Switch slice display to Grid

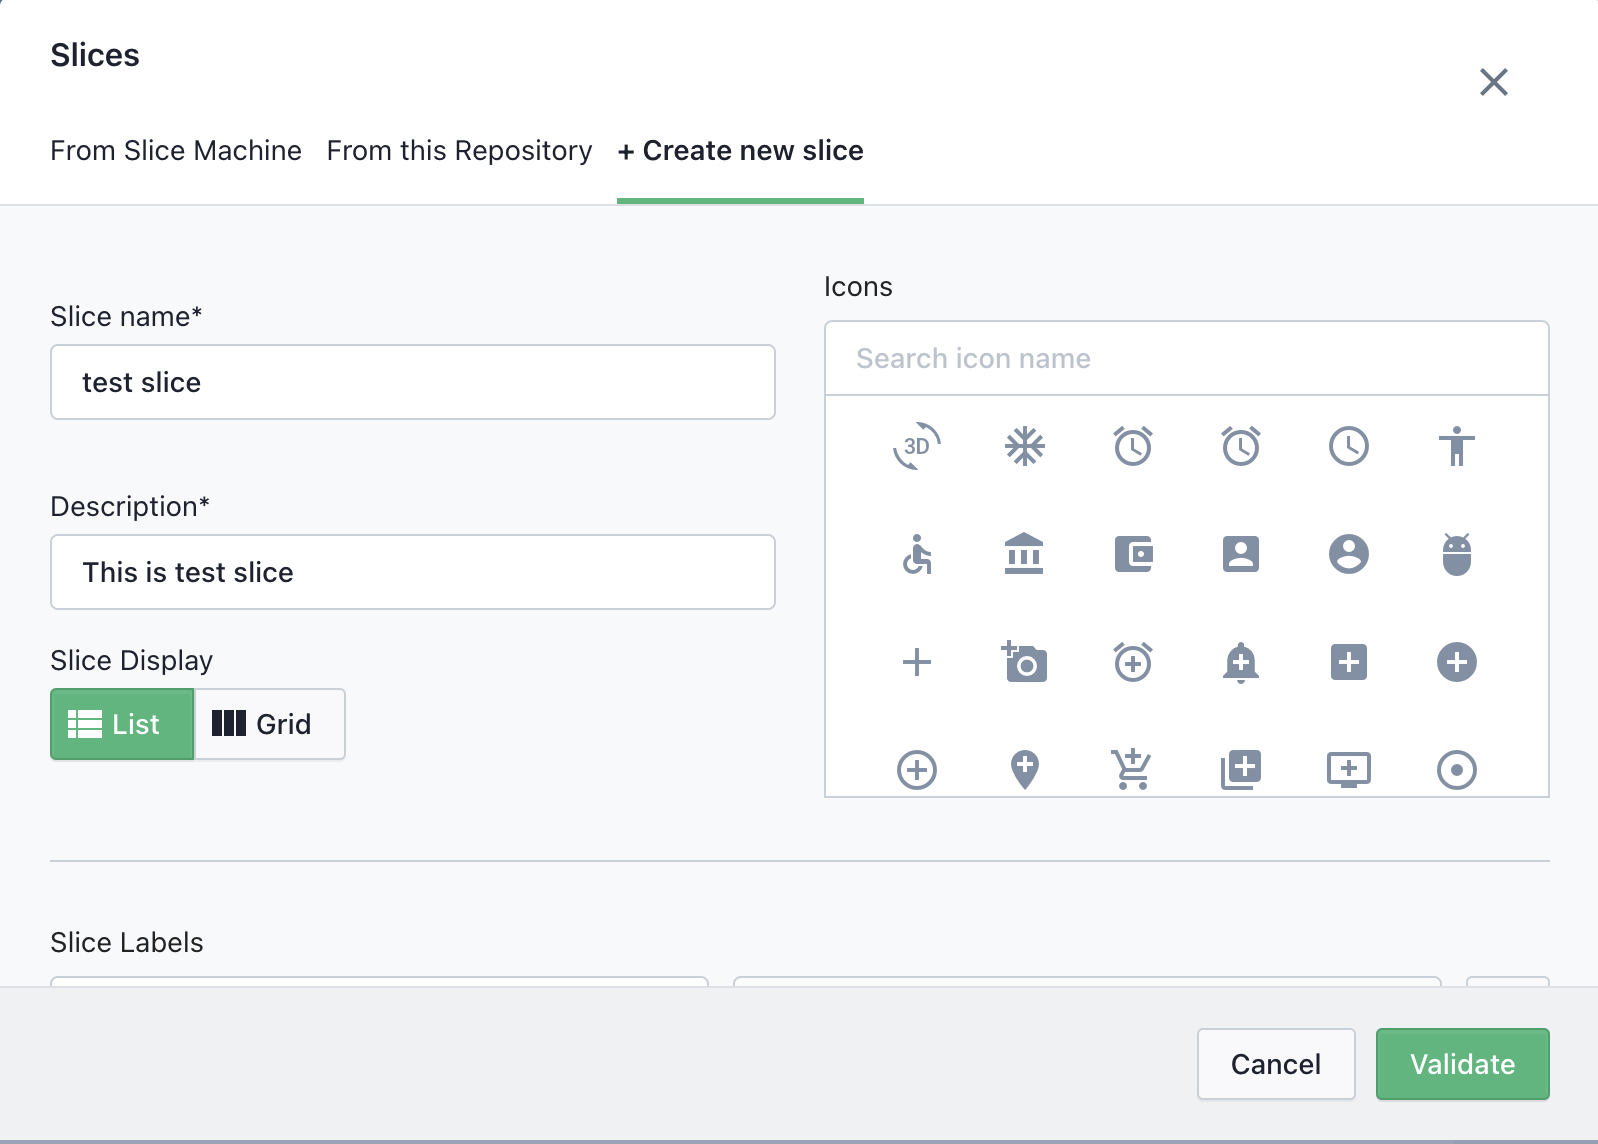[x=269, y=724]
